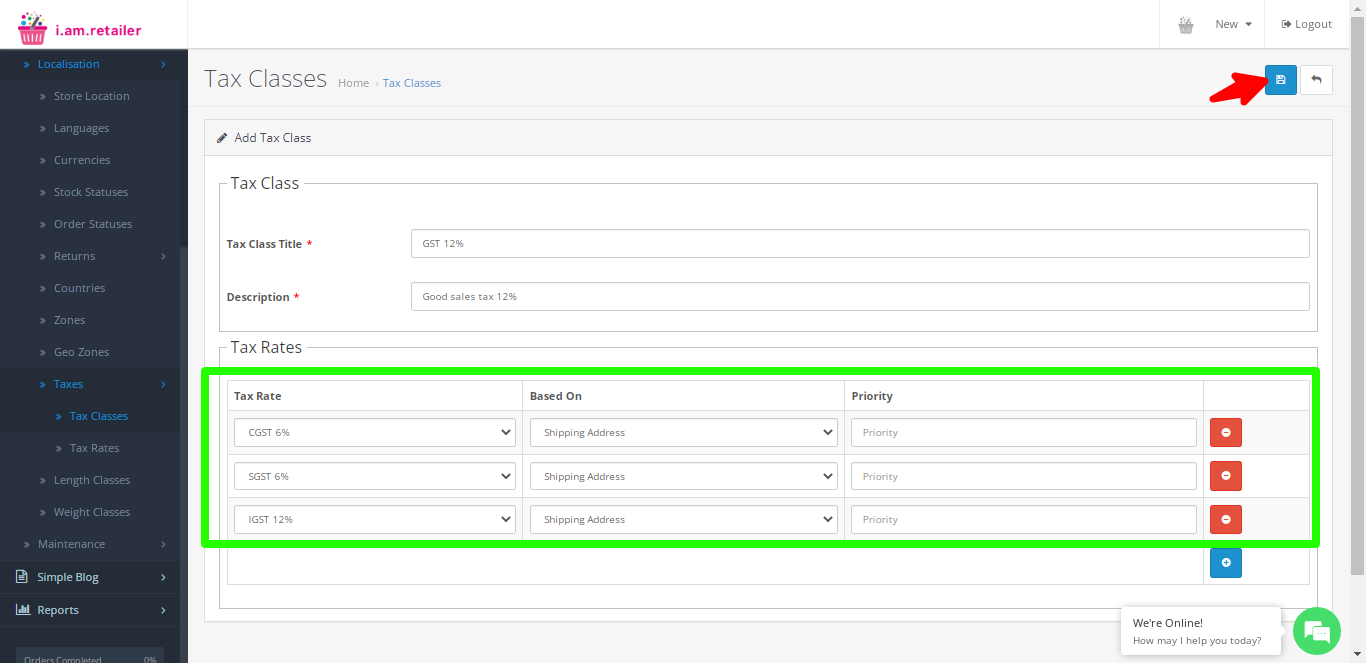Open Stock Statuses in sidebar
The width and height of the screenshot is (1366, 663).
click(91, 192)
